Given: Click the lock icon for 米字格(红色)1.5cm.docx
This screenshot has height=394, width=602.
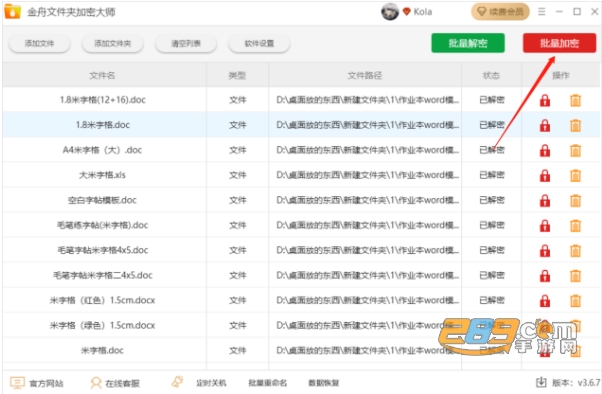Looking at the screenshot, I should tap(545, 301).
